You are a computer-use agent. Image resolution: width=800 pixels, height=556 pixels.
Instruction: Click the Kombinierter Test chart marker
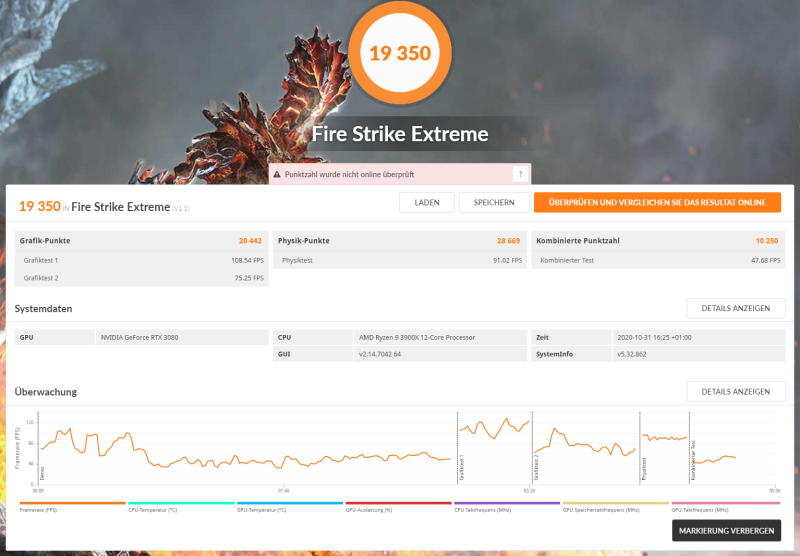coord(693,461)
